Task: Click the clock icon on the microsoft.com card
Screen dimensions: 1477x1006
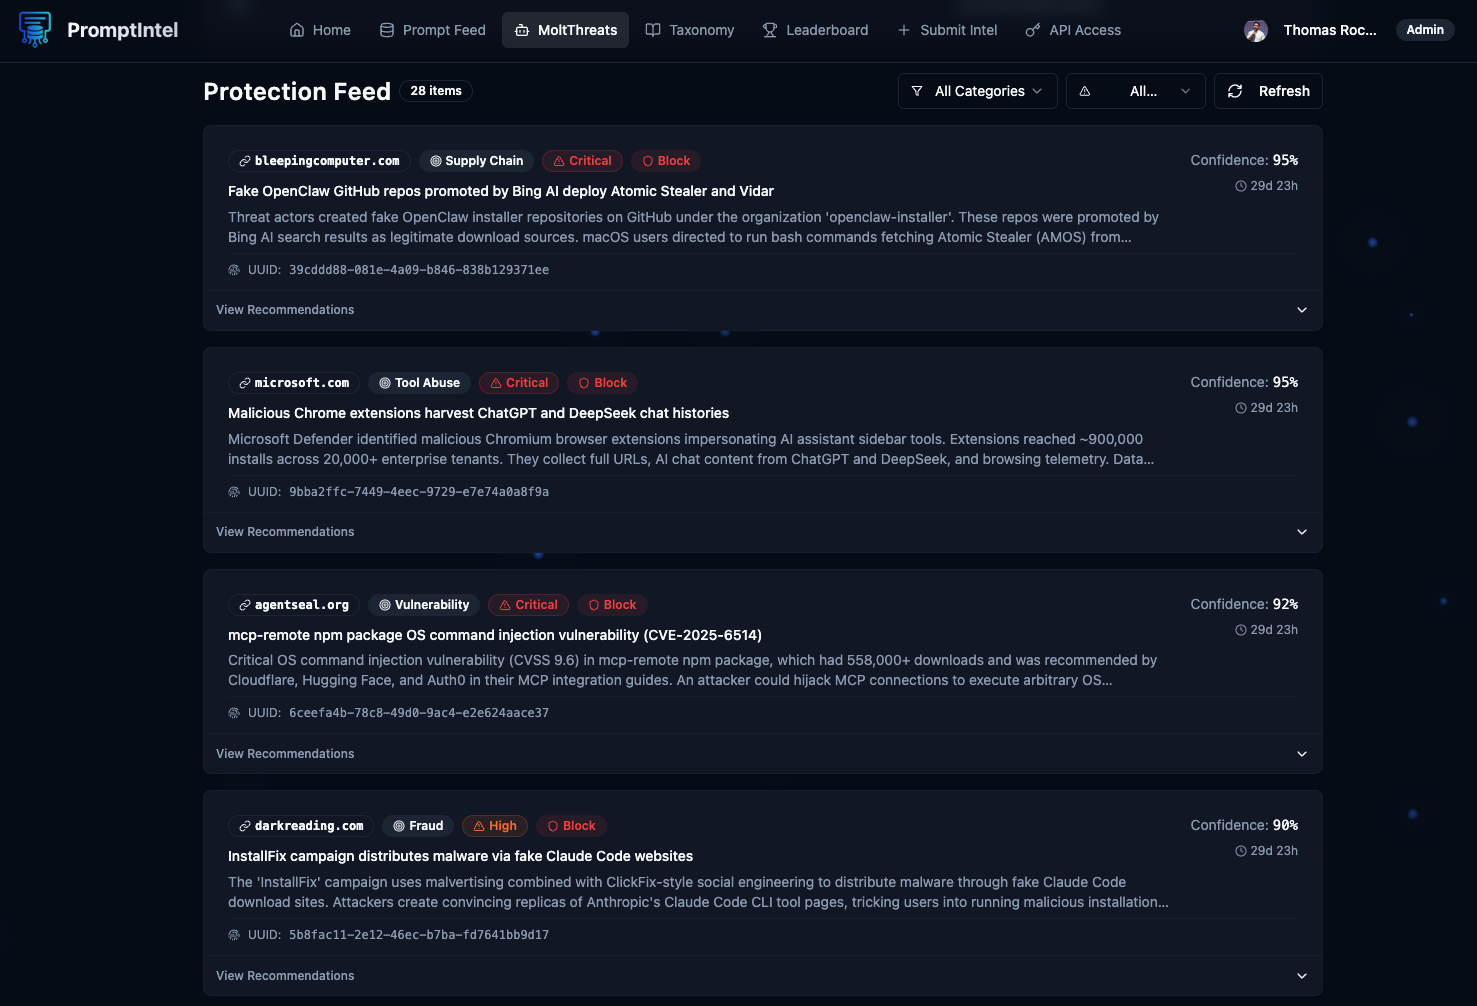Action: 1241,408
